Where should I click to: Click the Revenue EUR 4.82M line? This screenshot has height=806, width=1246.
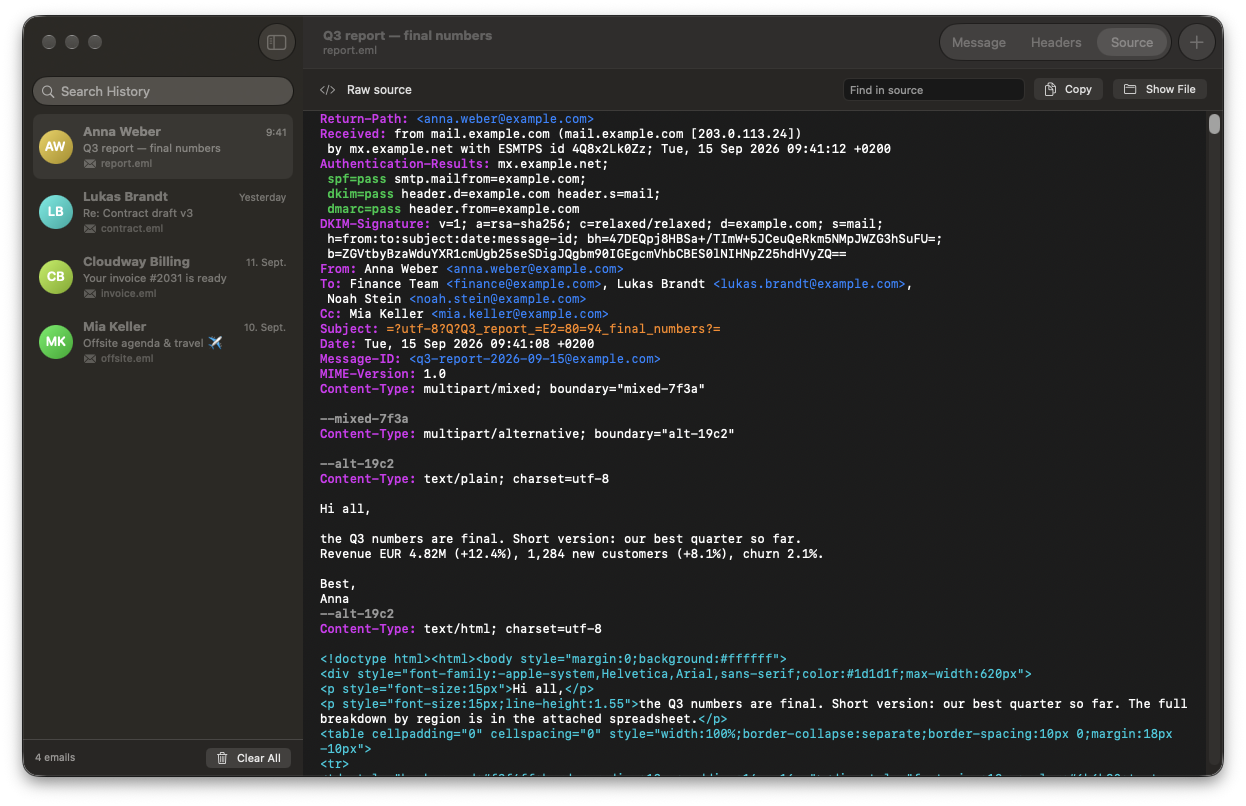(572, 554)
